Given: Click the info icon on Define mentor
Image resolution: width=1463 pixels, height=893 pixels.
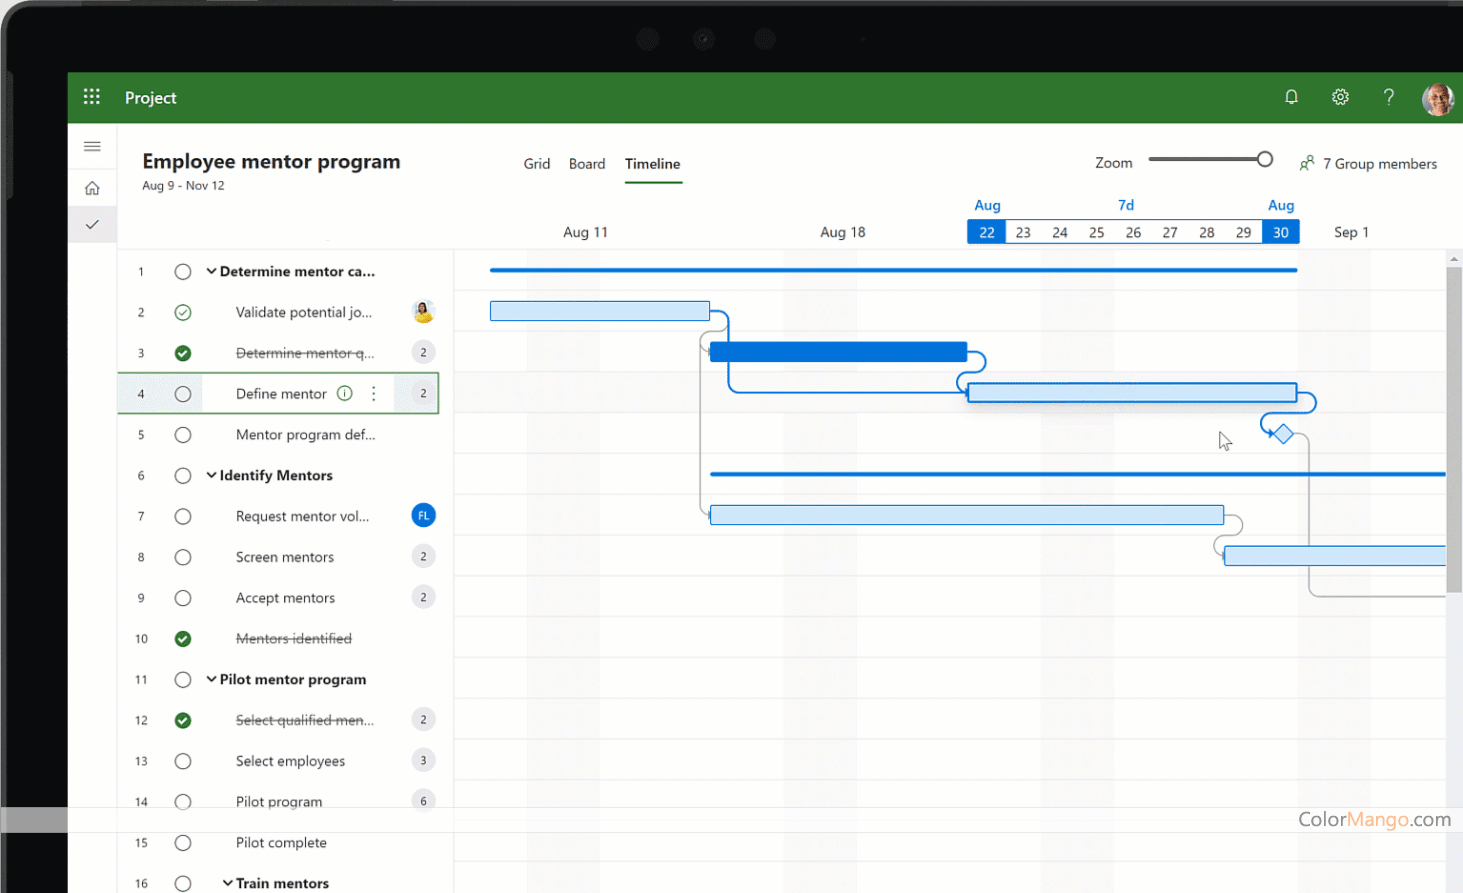Looking at the screenshot, I should [345, 394].
